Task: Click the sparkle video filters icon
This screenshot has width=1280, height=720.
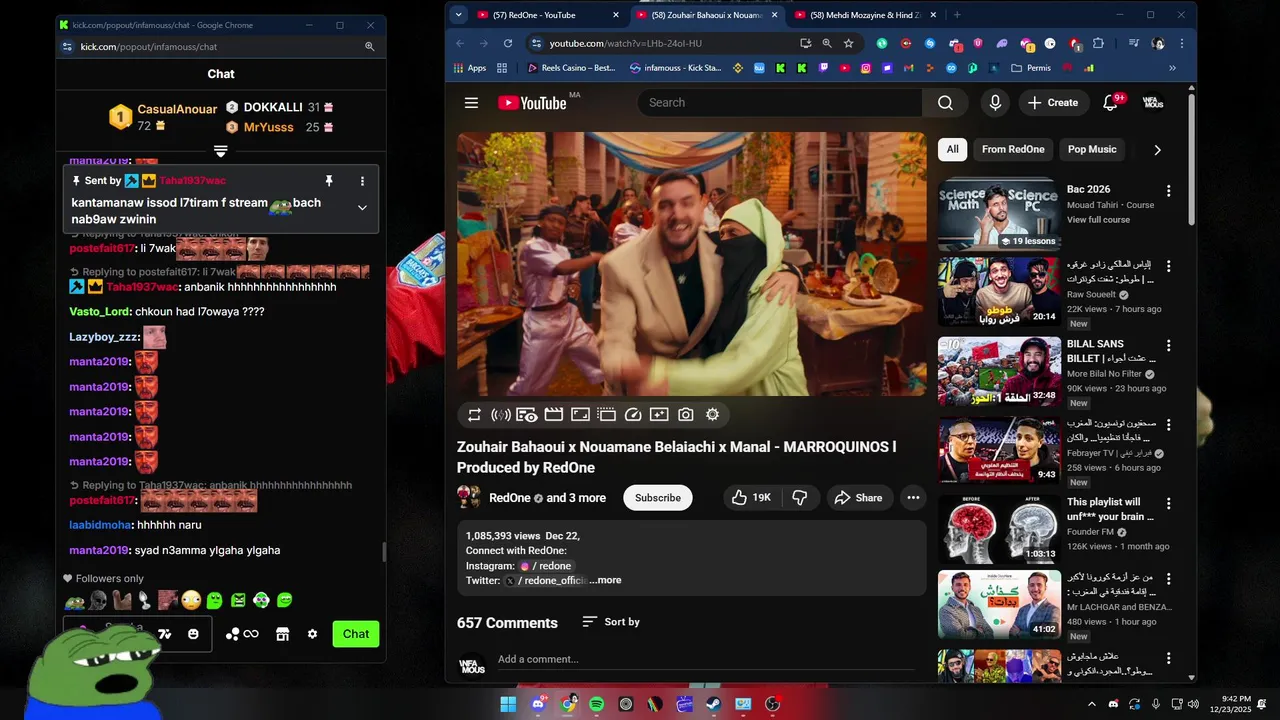Action: (x=659, y=415)
